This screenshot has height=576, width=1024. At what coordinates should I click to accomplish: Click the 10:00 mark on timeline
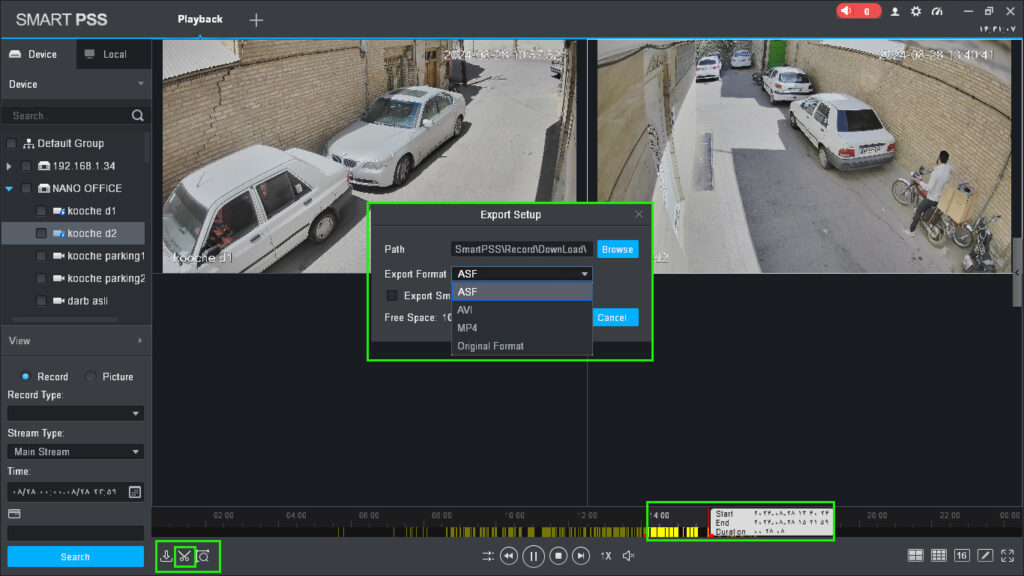point(514,515)
